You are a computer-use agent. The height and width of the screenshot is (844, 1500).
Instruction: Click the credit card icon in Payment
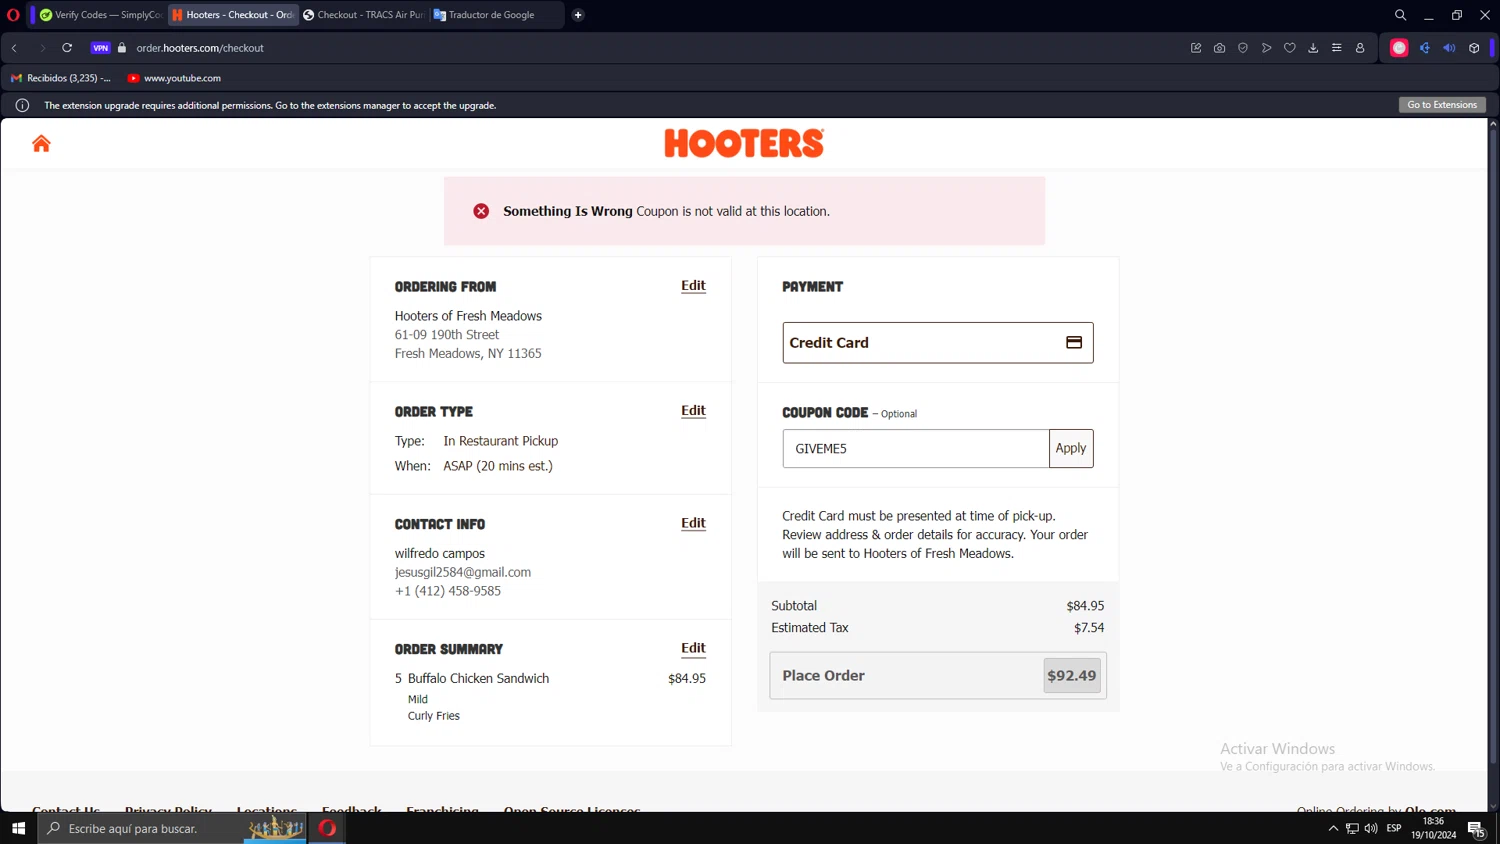pos(1074,343)
